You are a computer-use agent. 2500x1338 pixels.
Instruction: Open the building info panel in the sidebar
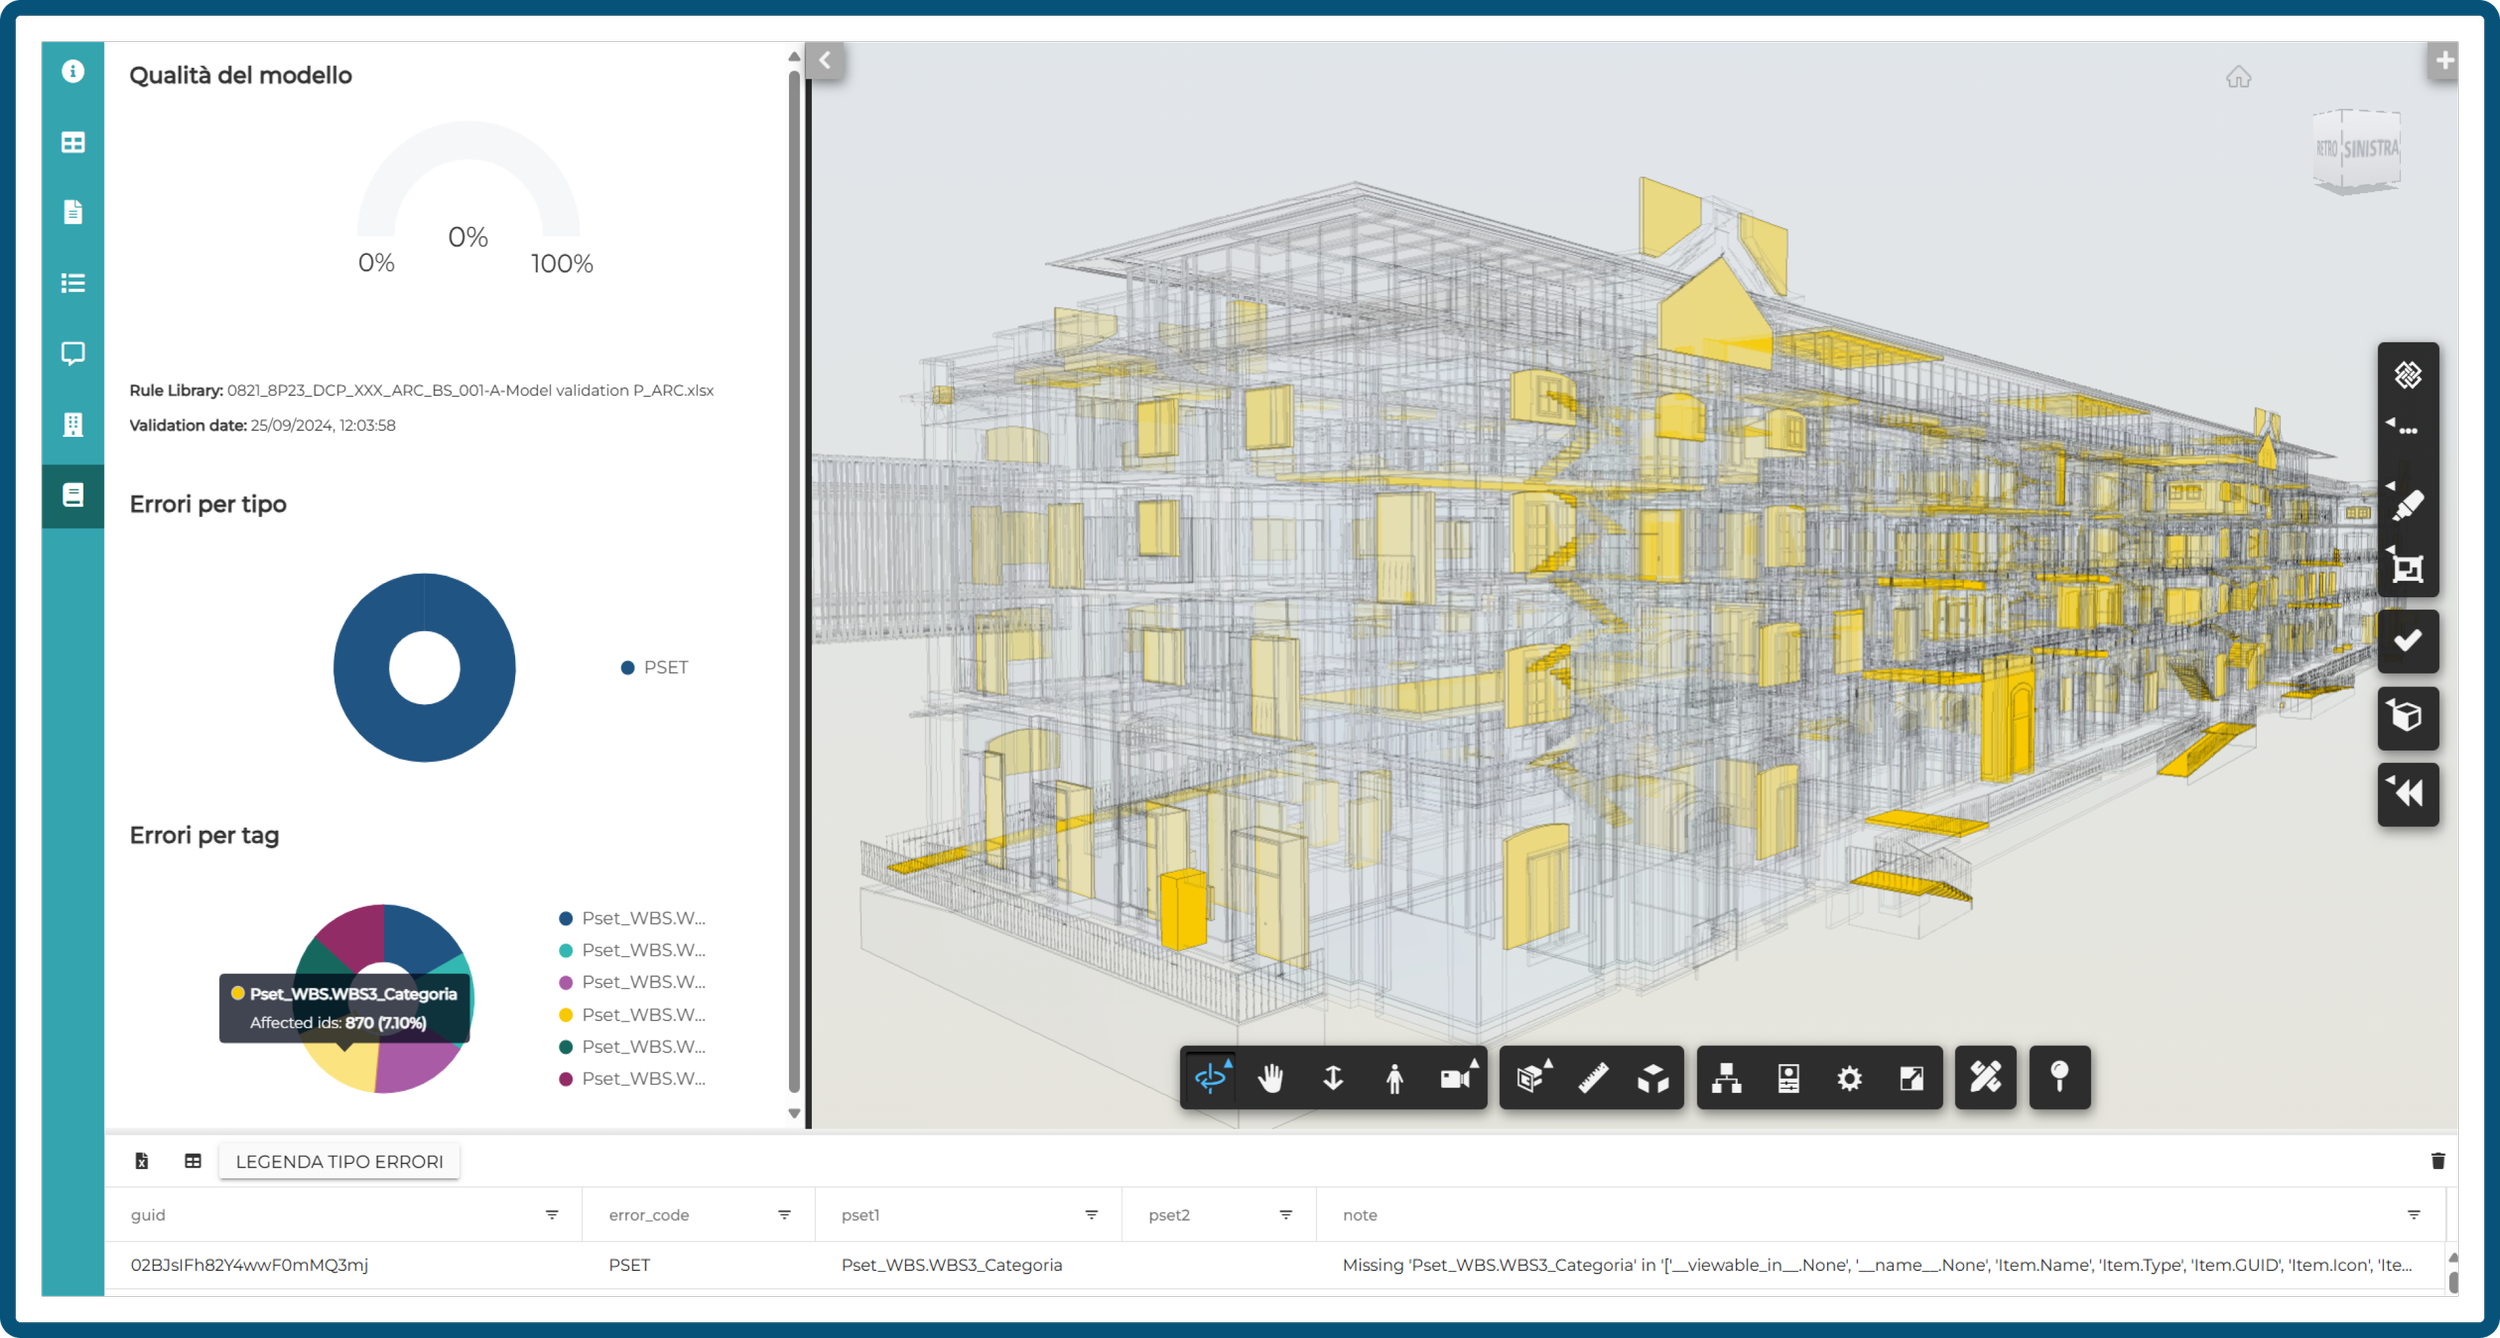73,424
